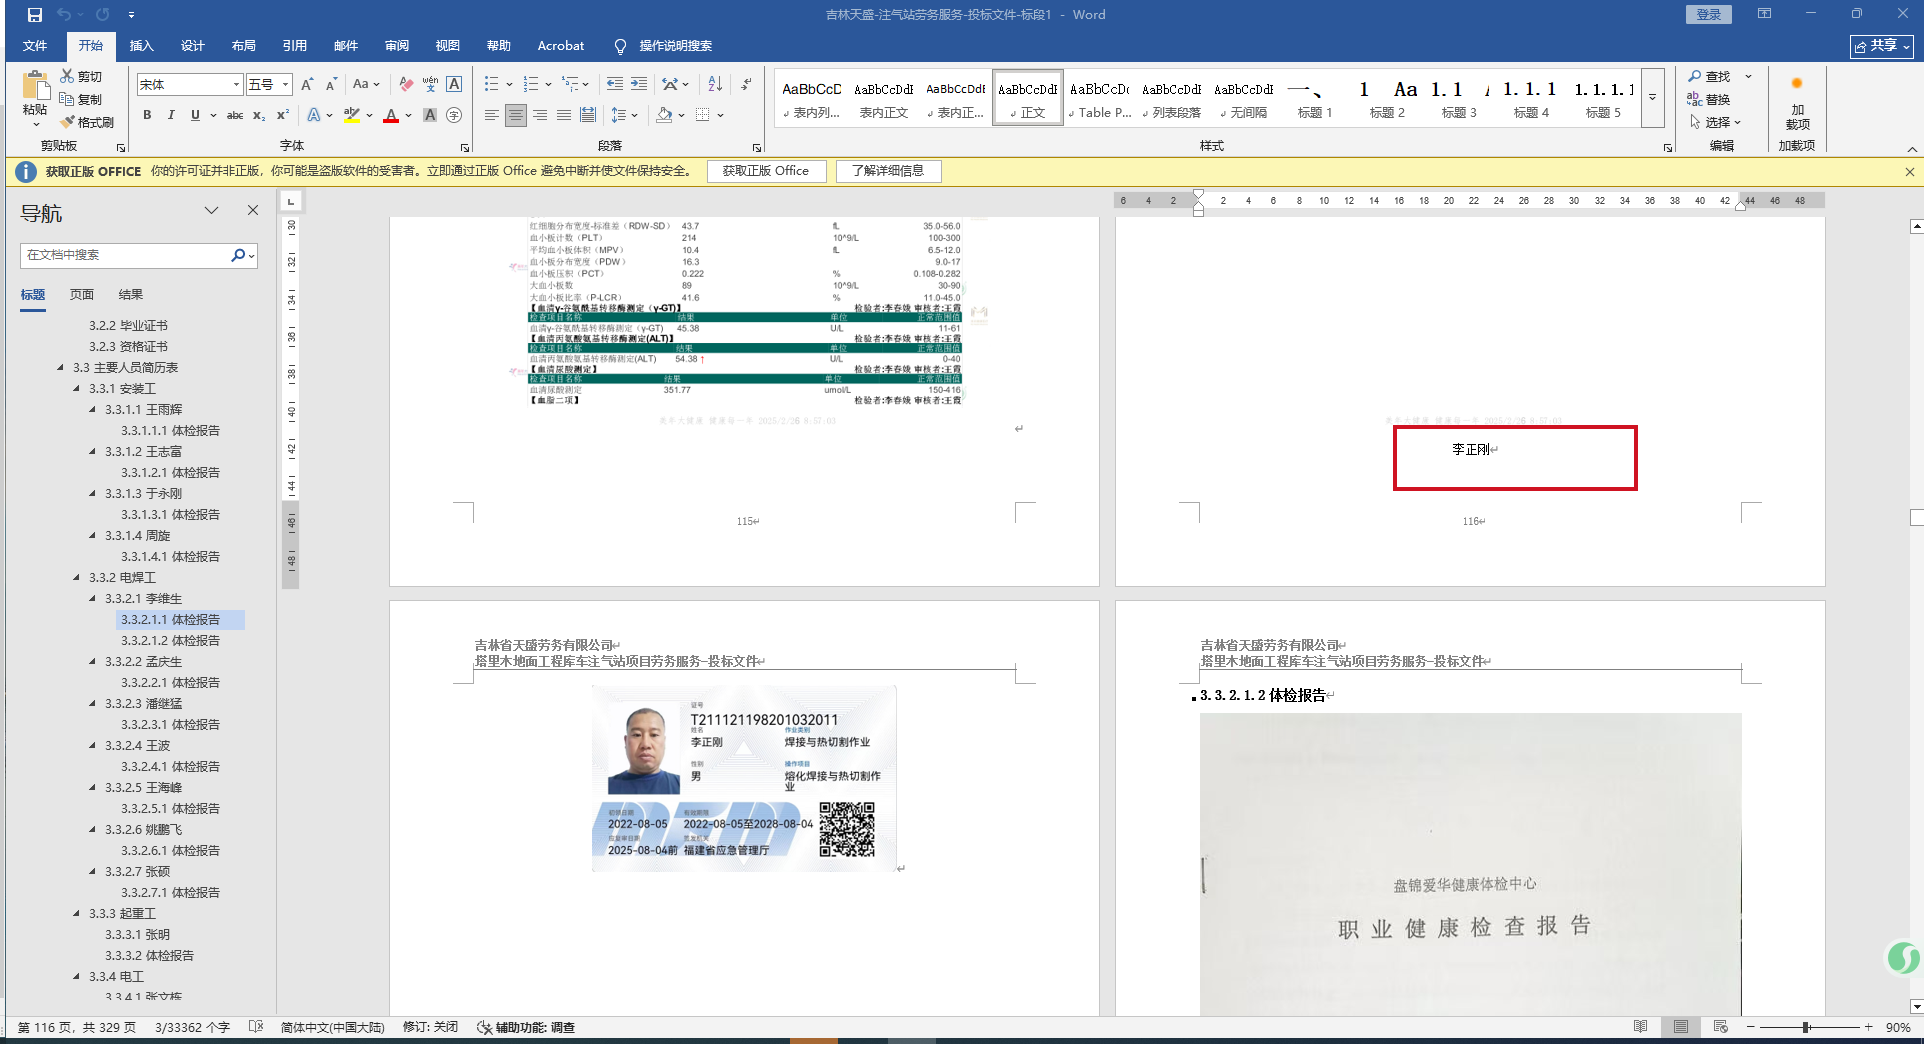This screenshot has height=1044, width=1924.
Task: Toggle show/hide paragraph marks
Action: 746,84
